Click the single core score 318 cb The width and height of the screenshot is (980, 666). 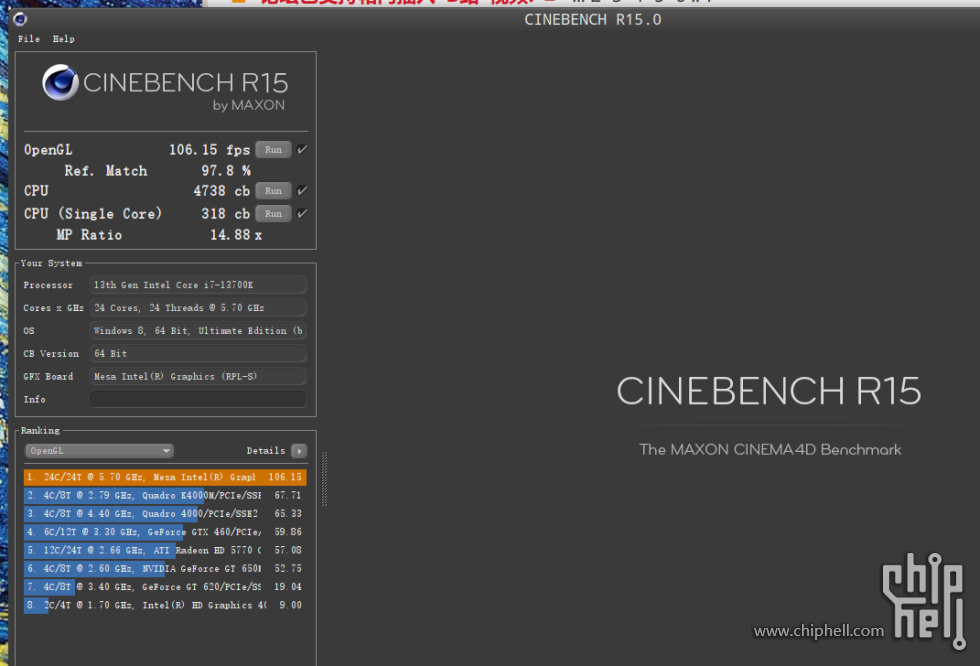[226, 214]
